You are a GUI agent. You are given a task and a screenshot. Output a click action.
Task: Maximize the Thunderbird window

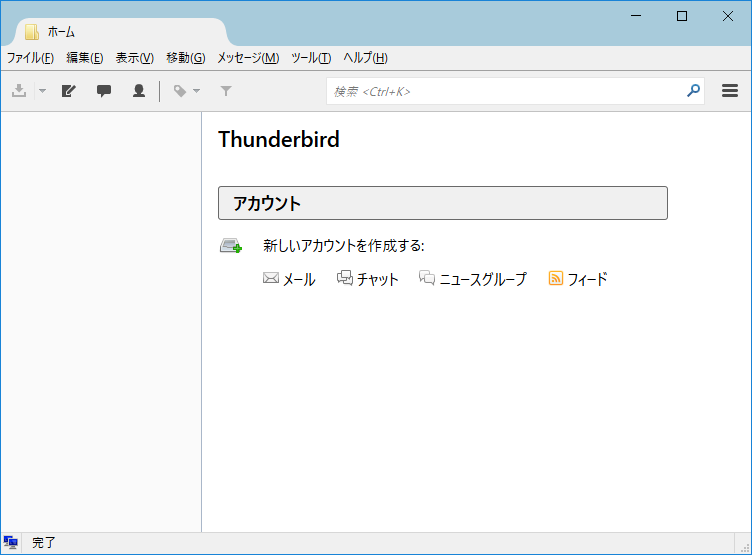pos(682,16)
